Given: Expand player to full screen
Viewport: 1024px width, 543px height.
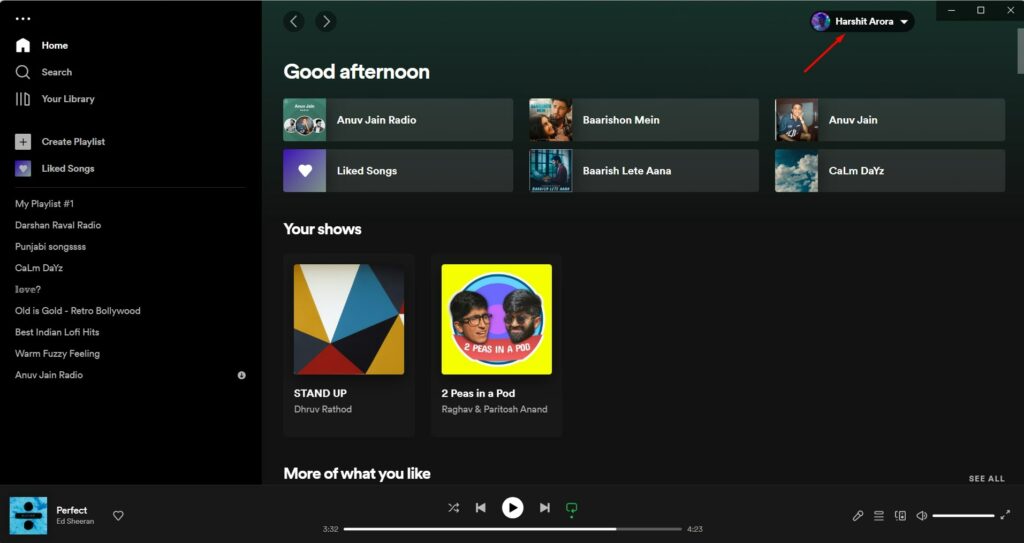Looking at the screenshot, I should [x=1005, y=516].
